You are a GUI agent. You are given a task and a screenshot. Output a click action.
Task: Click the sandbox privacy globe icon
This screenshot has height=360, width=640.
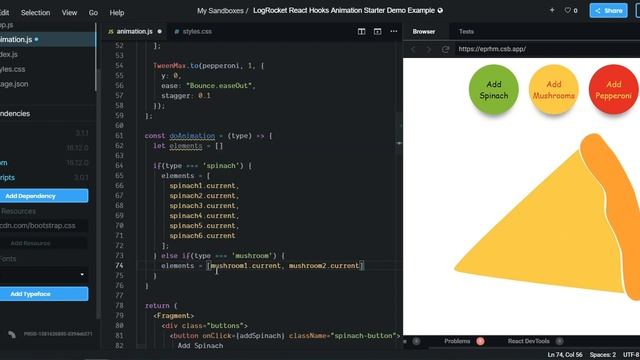pyautogui.click(x=440, y=11)
